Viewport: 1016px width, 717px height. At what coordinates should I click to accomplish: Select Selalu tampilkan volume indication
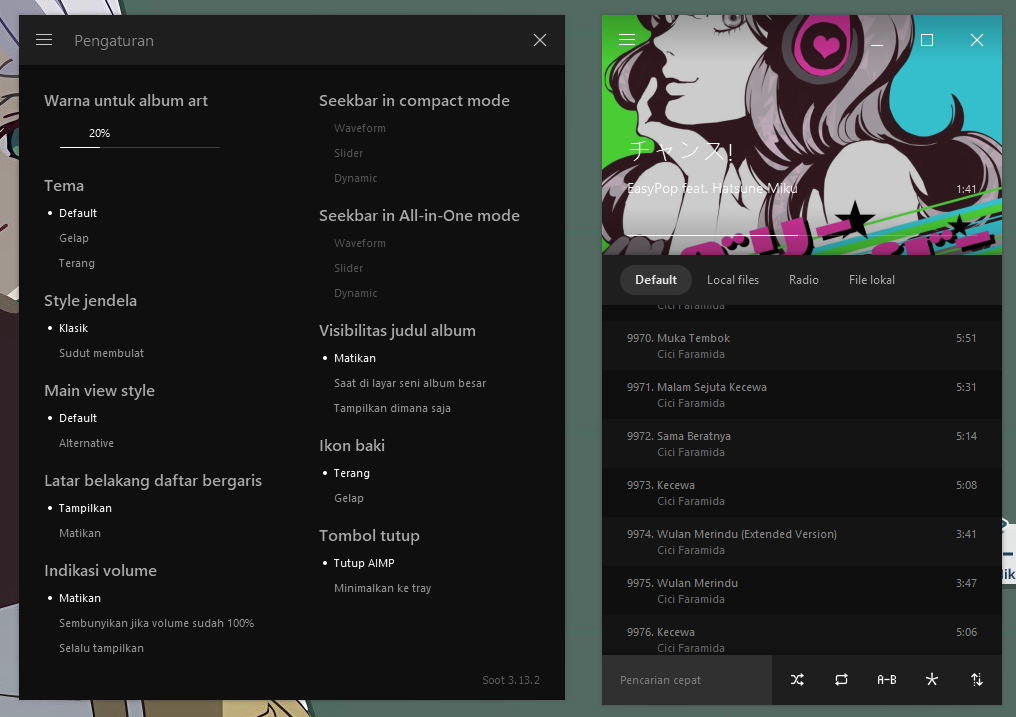(101, 648)
